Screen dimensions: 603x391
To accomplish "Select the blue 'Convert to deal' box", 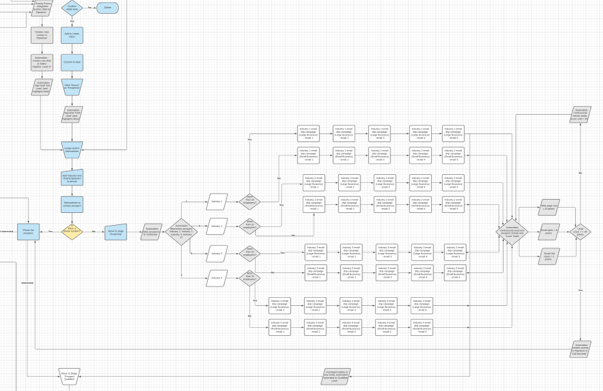I will [72, 62].
